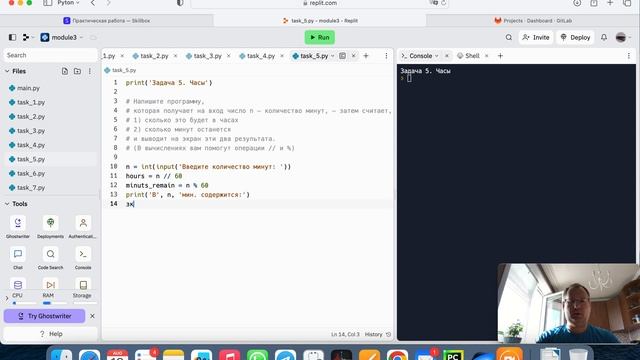This screenshot has width=640, height=360.
Task: Open browser downloads icon
Action: (577, 3)
